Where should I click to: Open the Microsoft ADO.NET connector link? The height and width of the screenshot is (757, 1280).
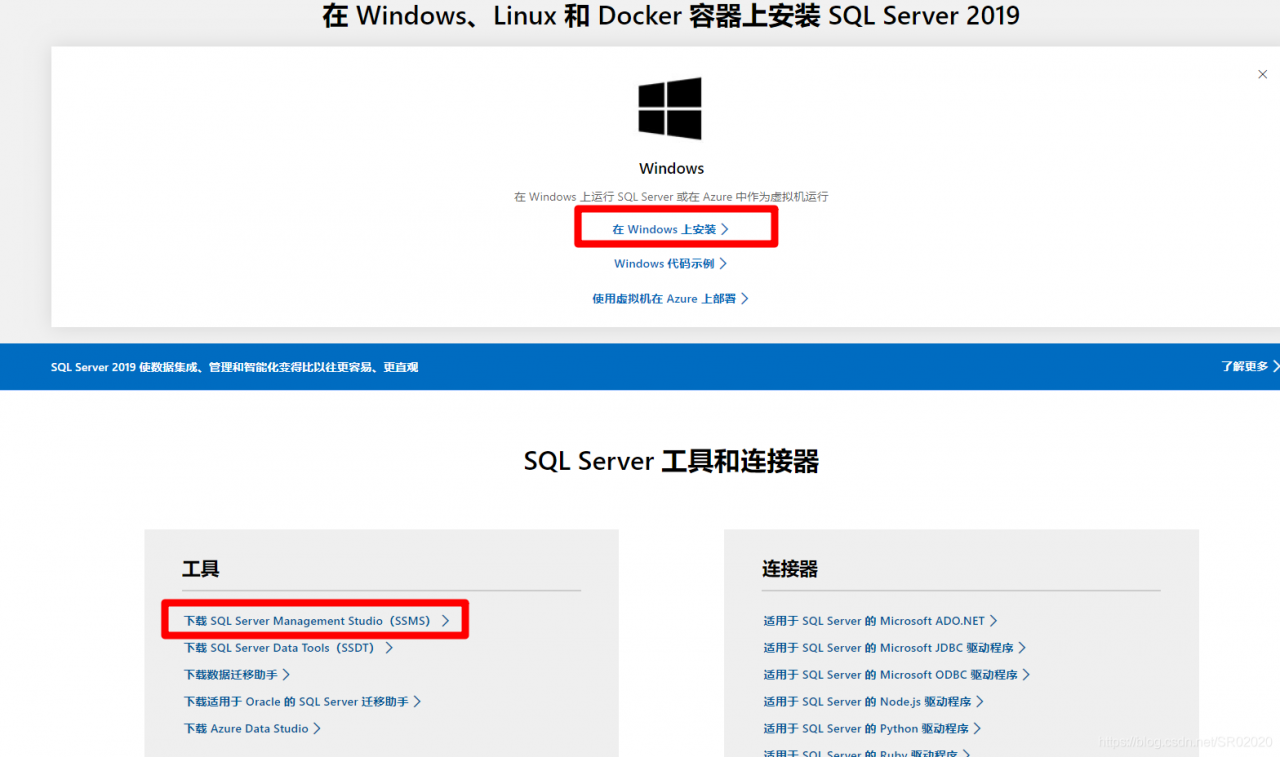tap(880, 621)
